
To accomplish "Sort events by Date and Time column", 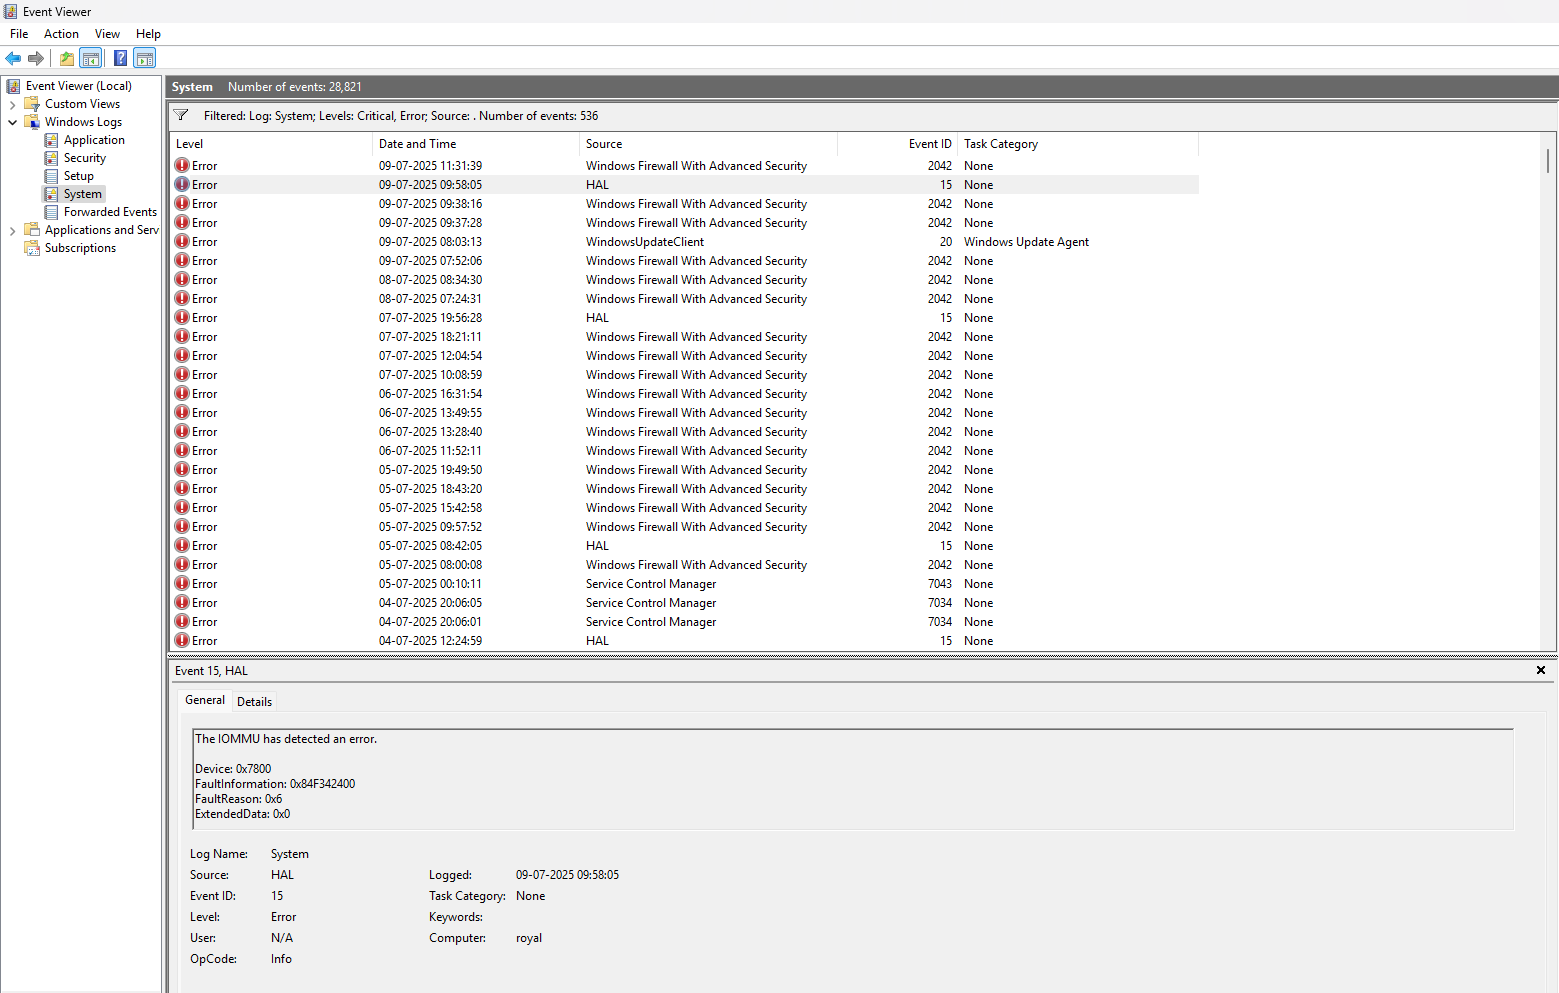I will click(417, 144).
